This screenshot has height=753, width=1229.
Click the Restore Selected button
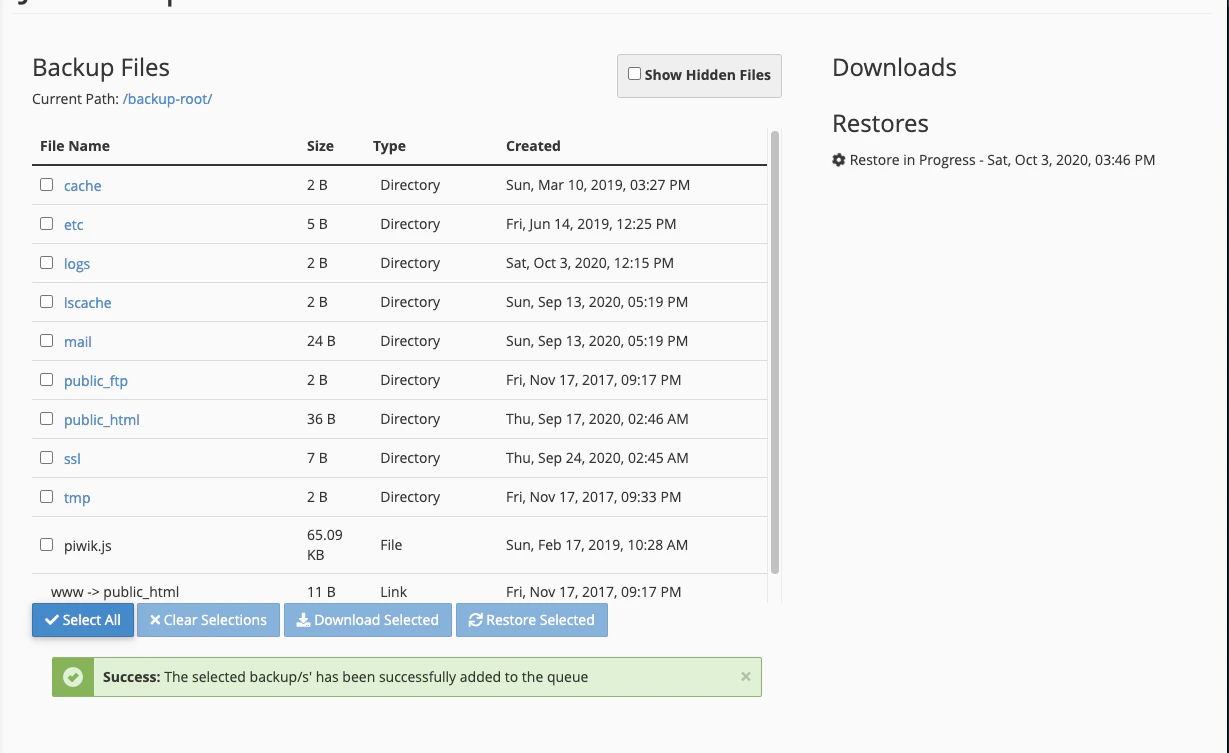[x=531, y=620]
